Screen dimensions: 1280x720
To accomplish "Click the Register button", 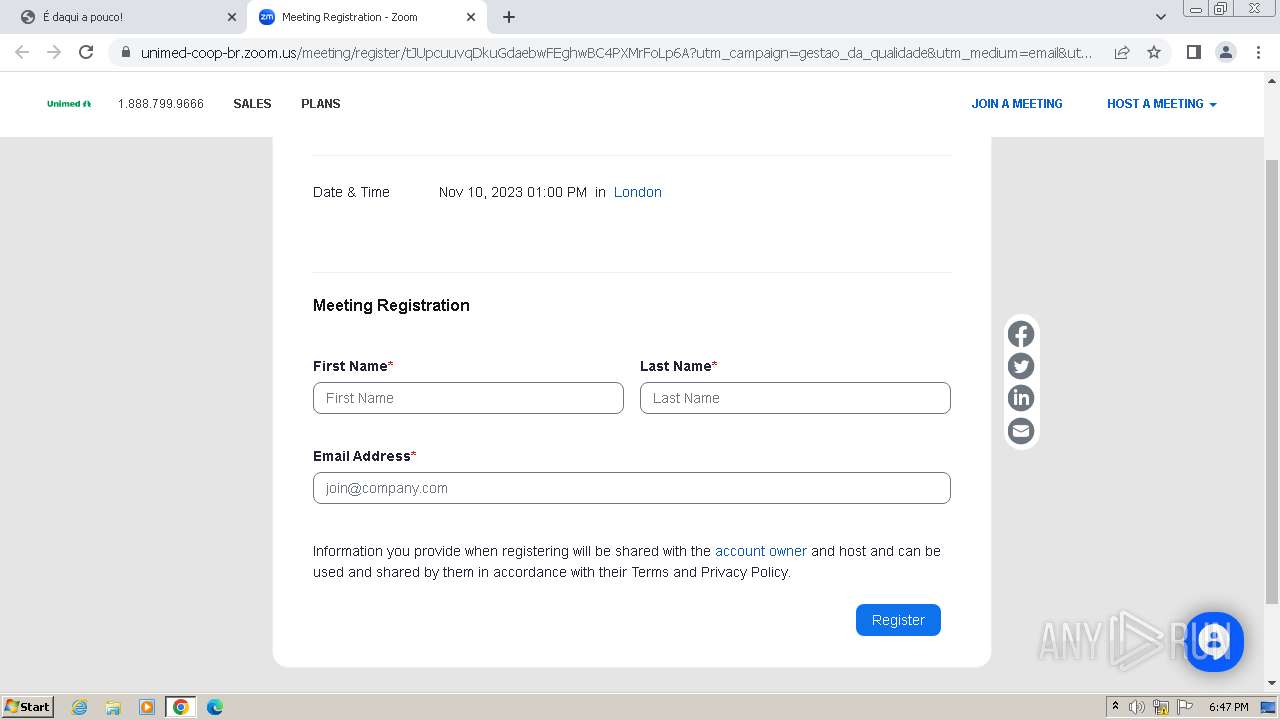I will coord(898,620).
